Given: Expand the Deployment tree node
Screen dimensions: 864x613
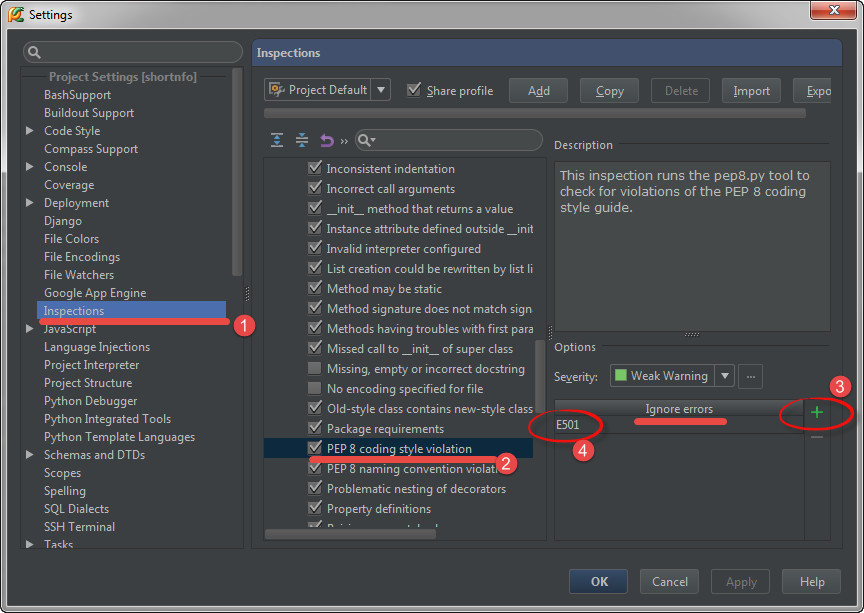Looking at the screenshot, I should tap(30, 203).
